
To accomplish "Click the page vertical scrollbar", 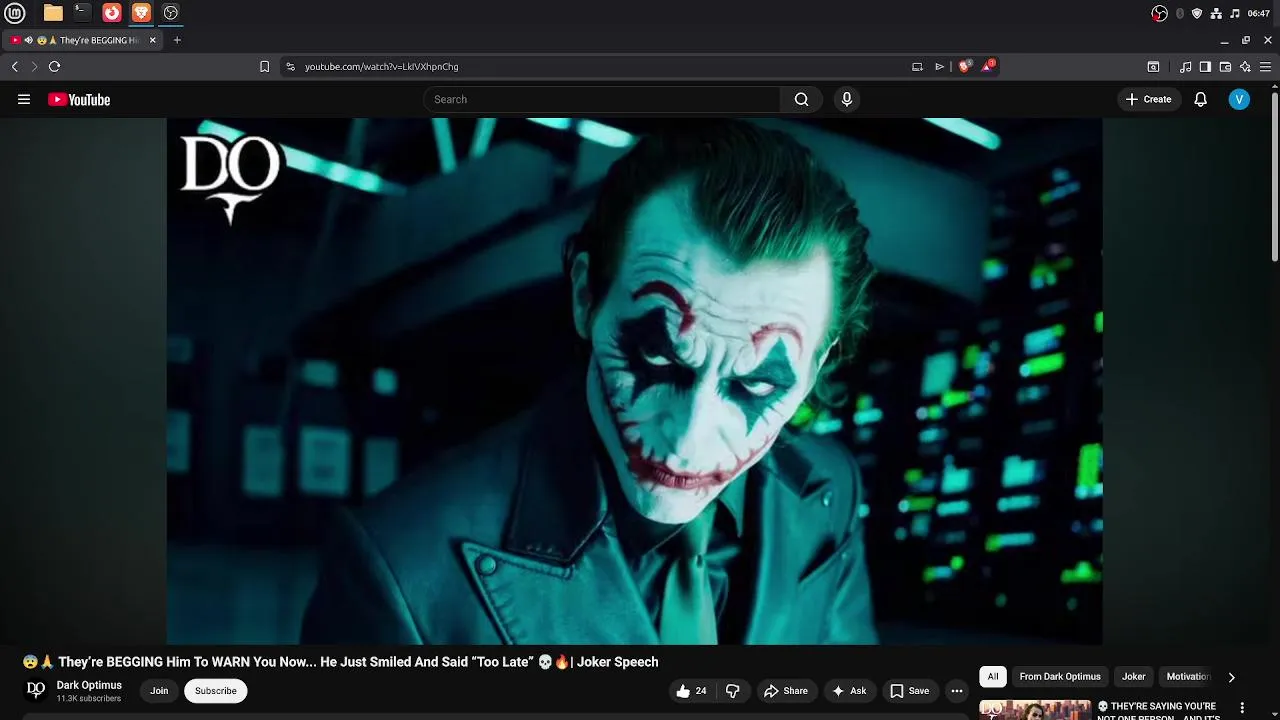I will point(1275,175).
